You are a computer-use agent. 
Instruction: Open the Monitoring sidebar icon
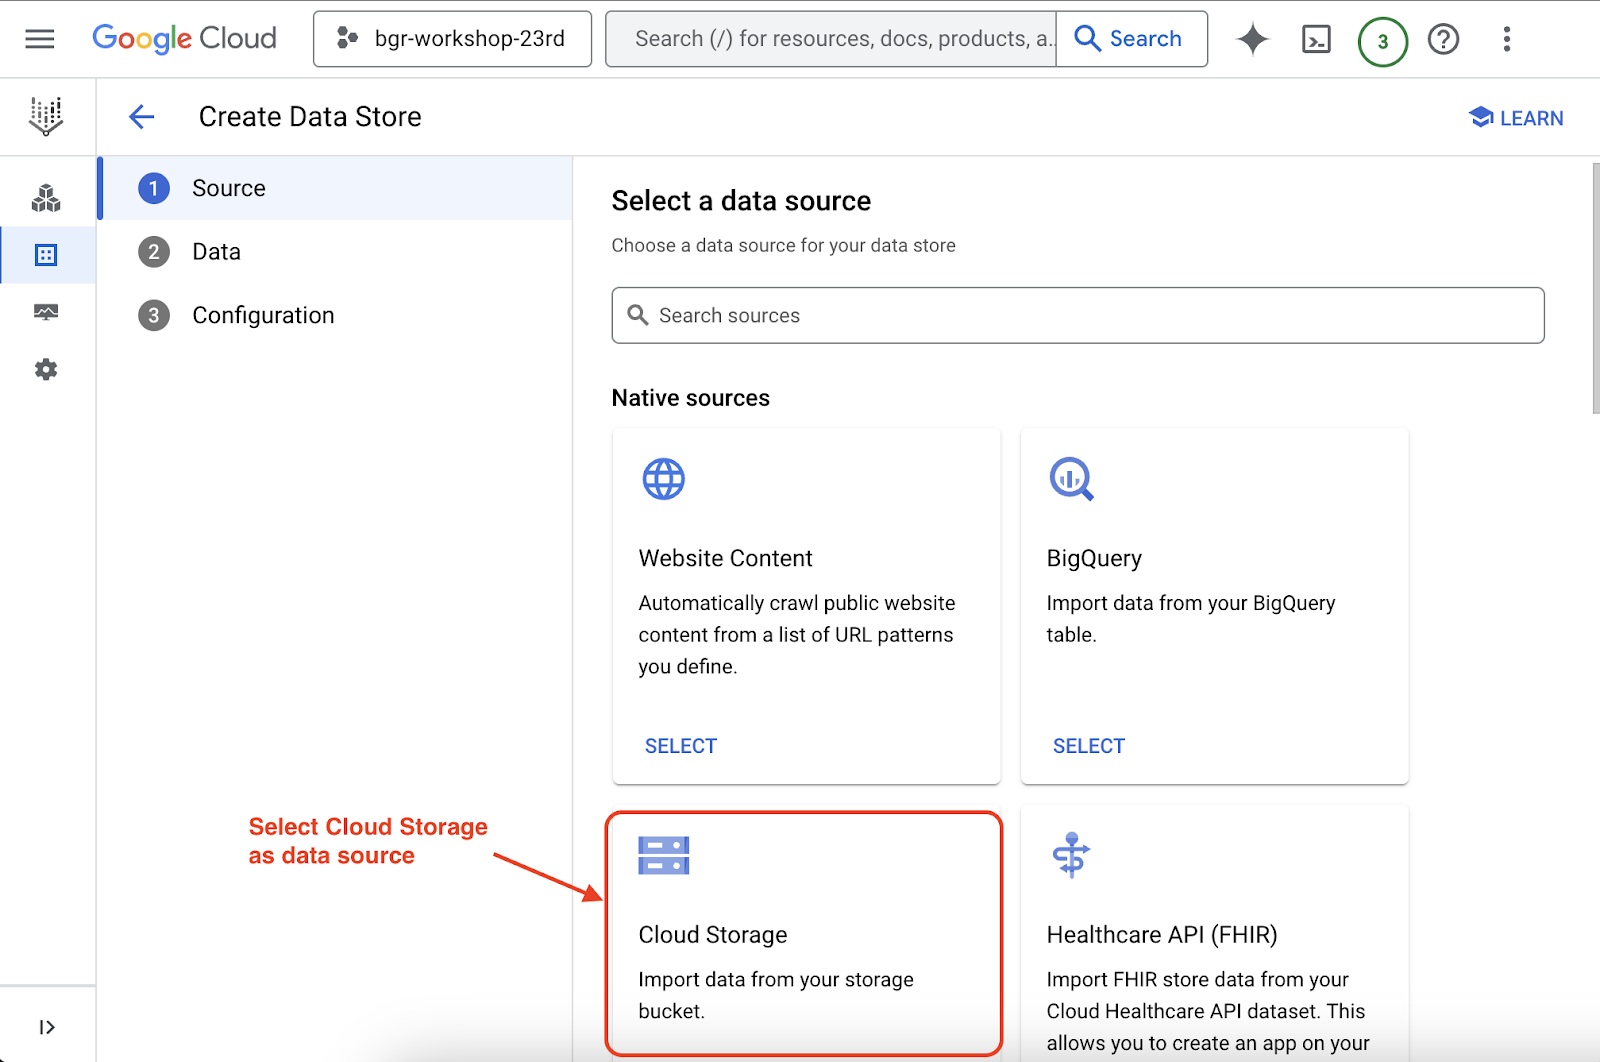click(46, 312)
